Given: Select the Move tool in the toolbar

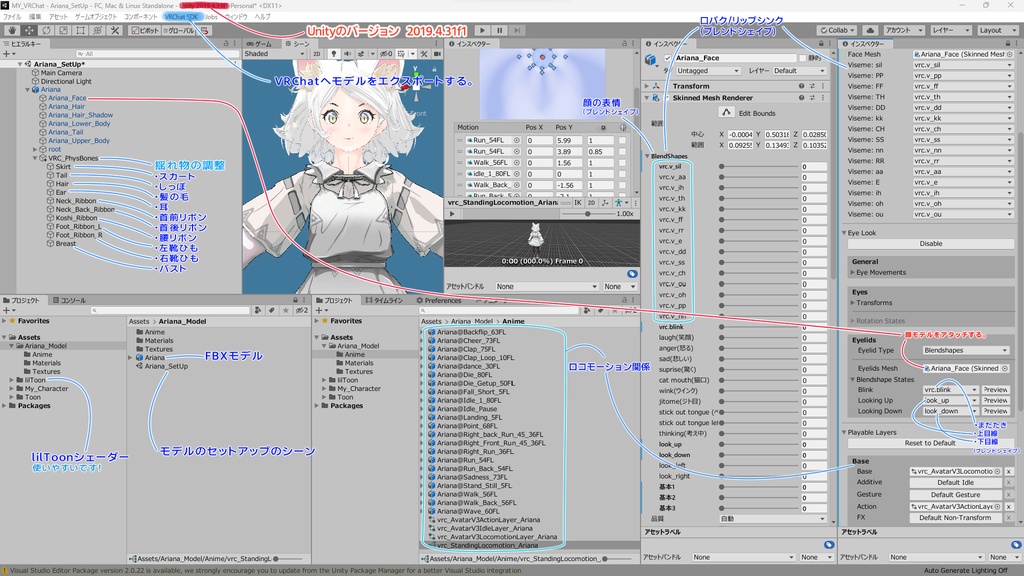Looking at the screenshot, I should point(31,31).
